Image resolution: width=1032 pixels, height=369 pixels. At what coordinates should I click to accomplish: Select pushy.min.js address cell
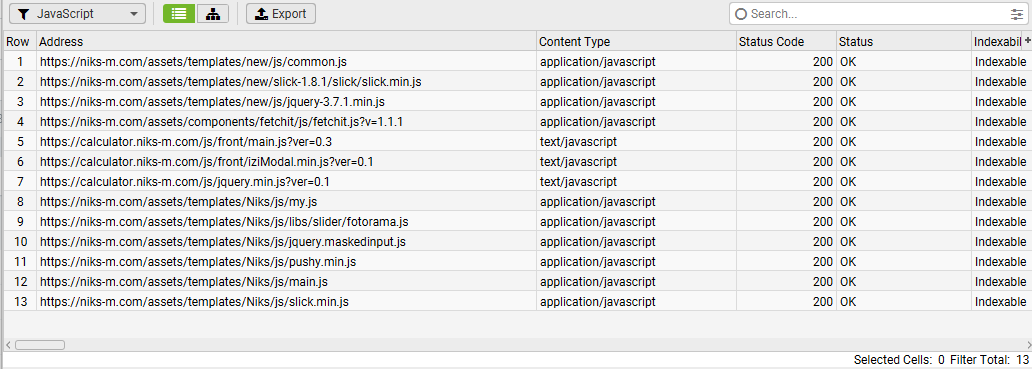[x=286, y=262]
